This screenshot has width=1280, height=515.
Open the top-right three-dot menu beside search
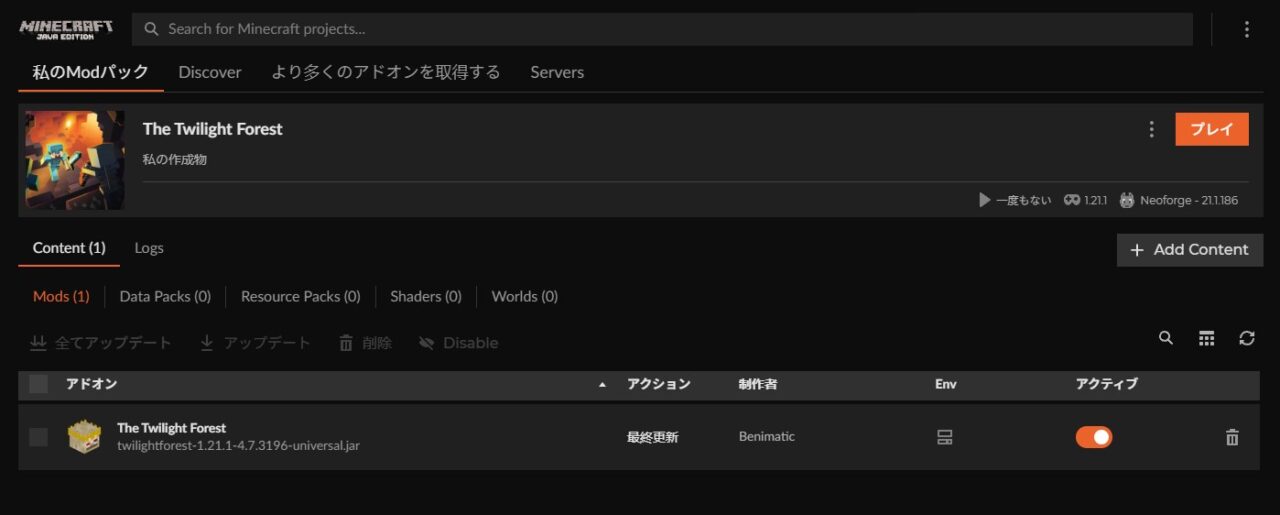[1246, 29]
